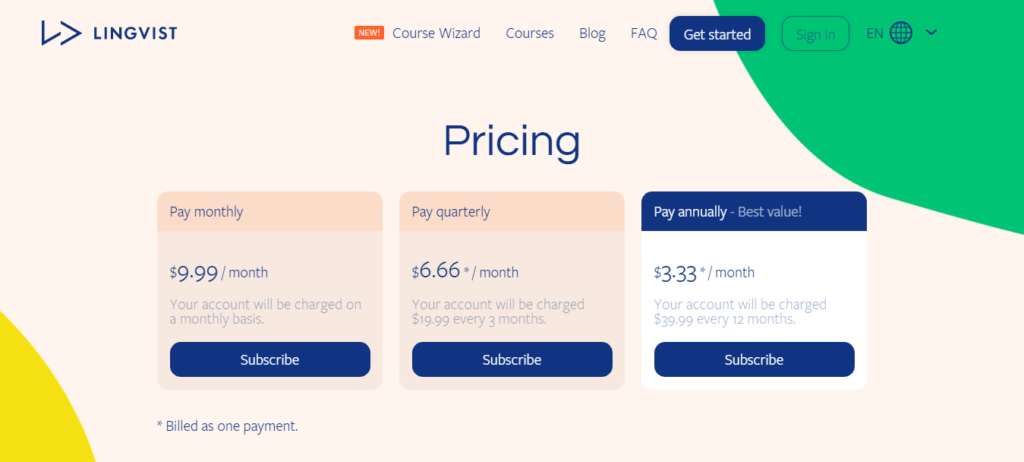The image size is (1024, 462).
Task: Expand the language chevron dropdown
Action: pyautogui.click(x=931, y=33)
